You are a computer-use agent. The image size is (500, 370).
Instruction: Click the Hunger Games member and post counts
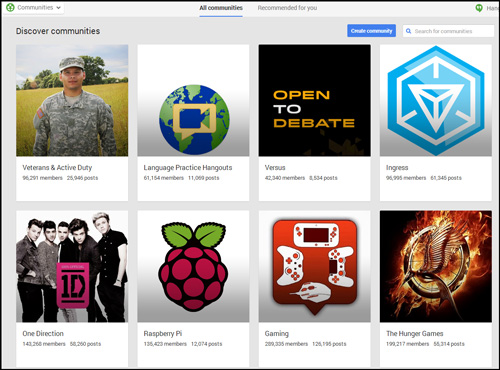point(425,344)
